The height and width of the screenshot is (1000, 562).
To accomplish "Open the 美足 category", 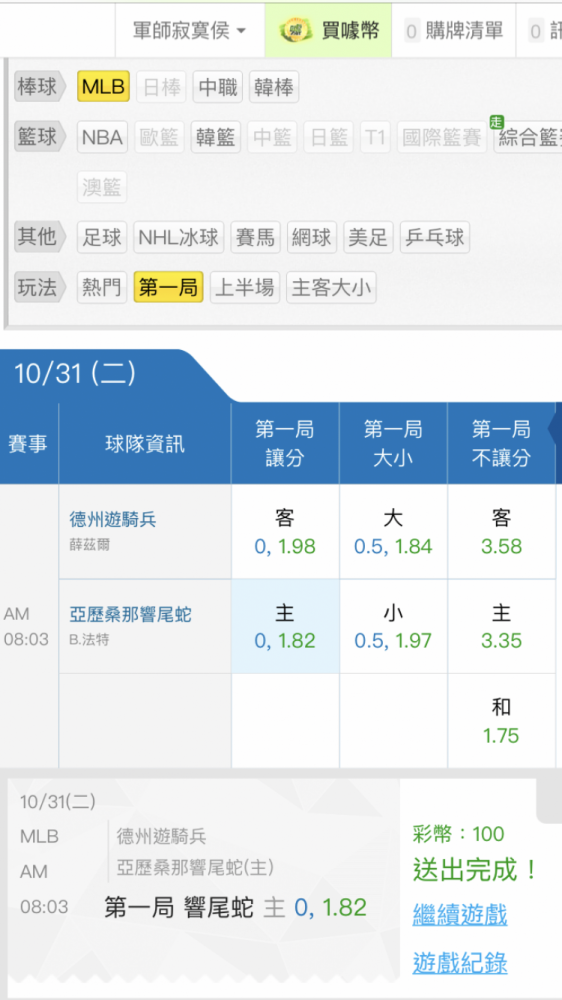I will [368, 237].
